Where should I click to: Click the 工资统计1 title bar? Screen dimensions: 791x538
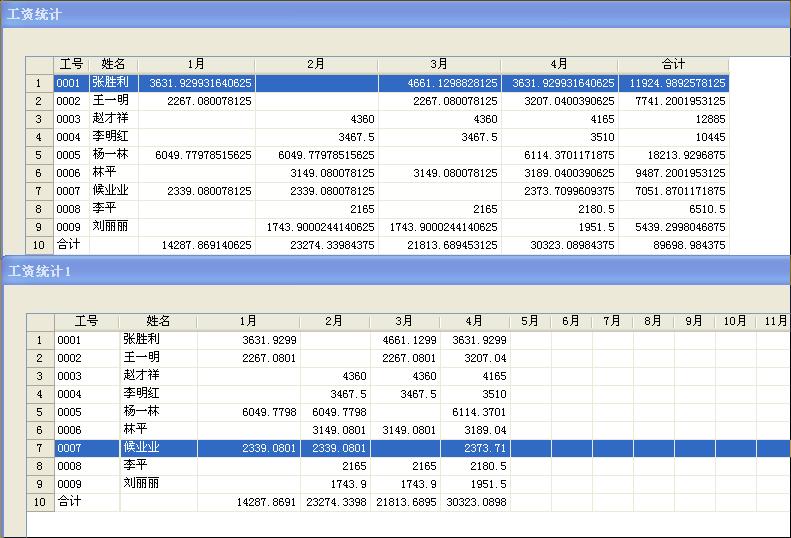[396, 271]
